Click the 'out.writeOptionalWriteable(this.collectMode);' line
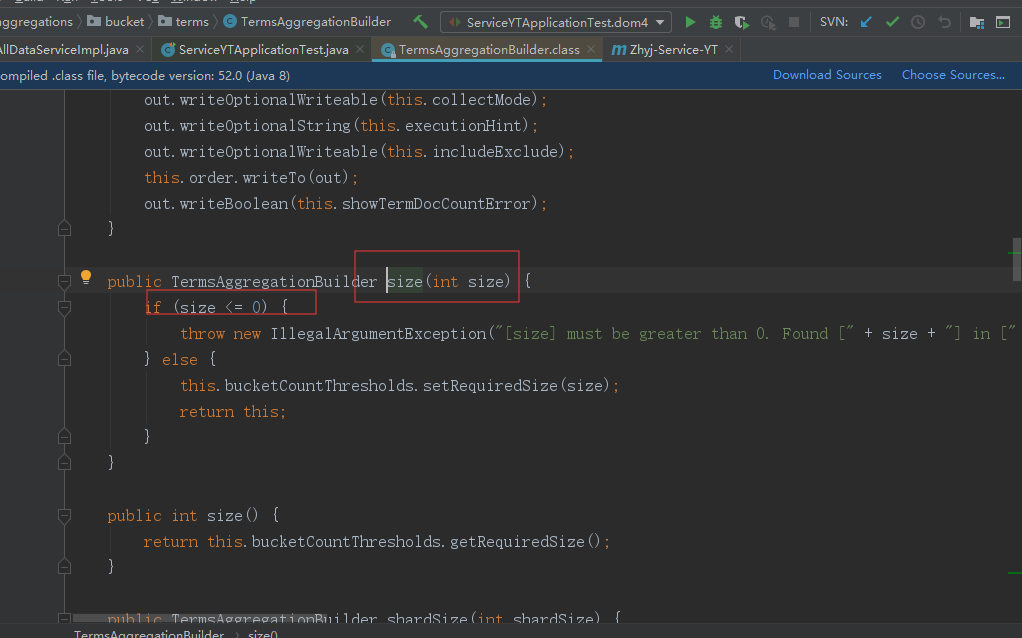1022x638 pixels. click(345, 100)
